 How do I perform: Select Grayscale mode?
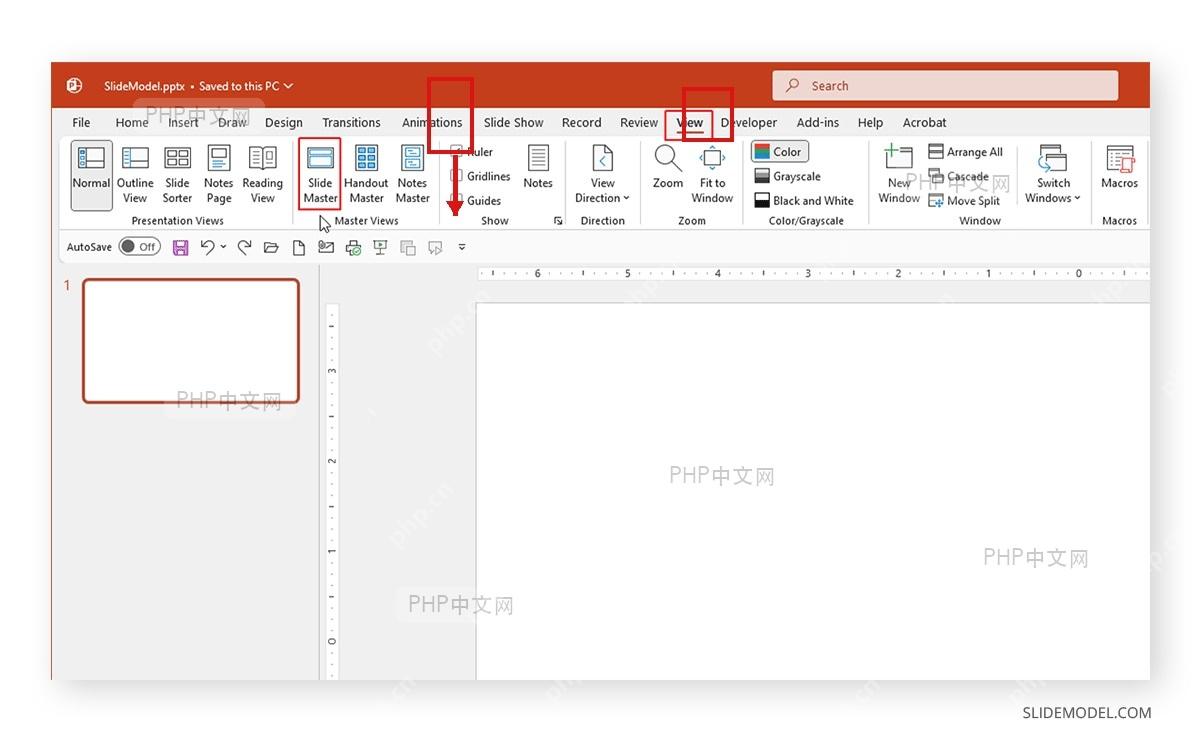click(787, 176)
